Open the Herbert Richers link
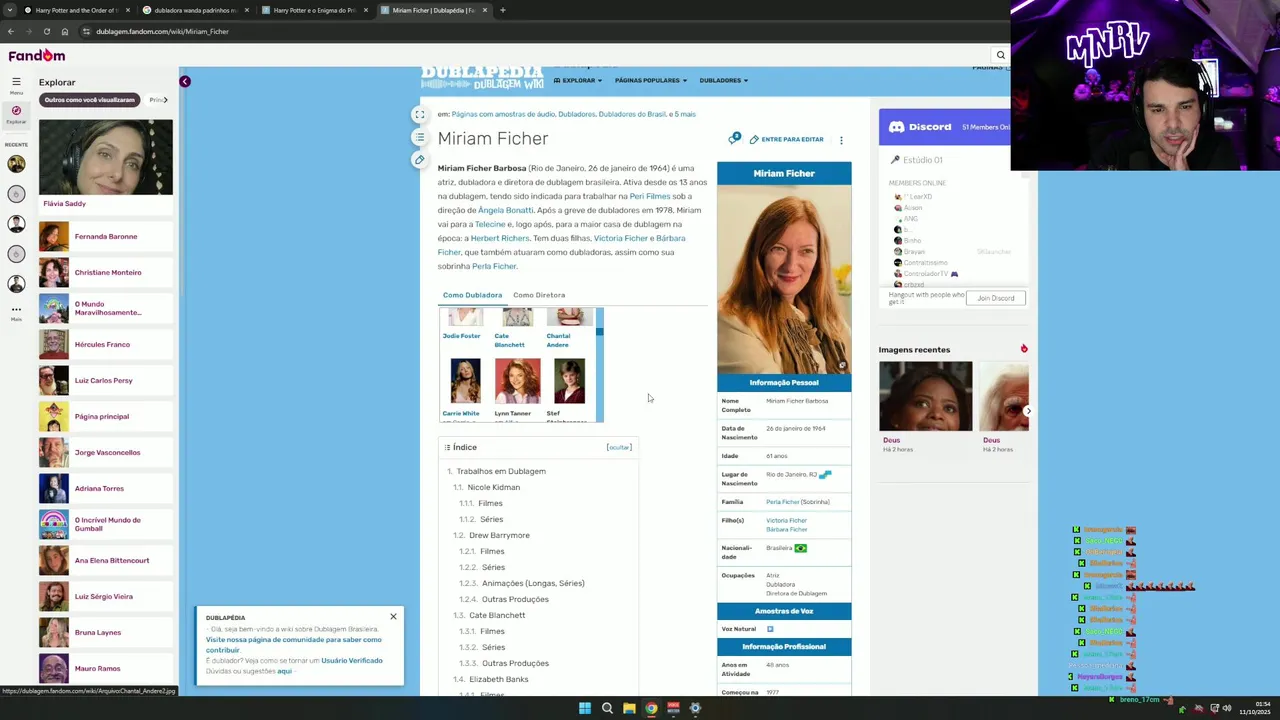1280x720 pixels. click(x=500, y=238)
